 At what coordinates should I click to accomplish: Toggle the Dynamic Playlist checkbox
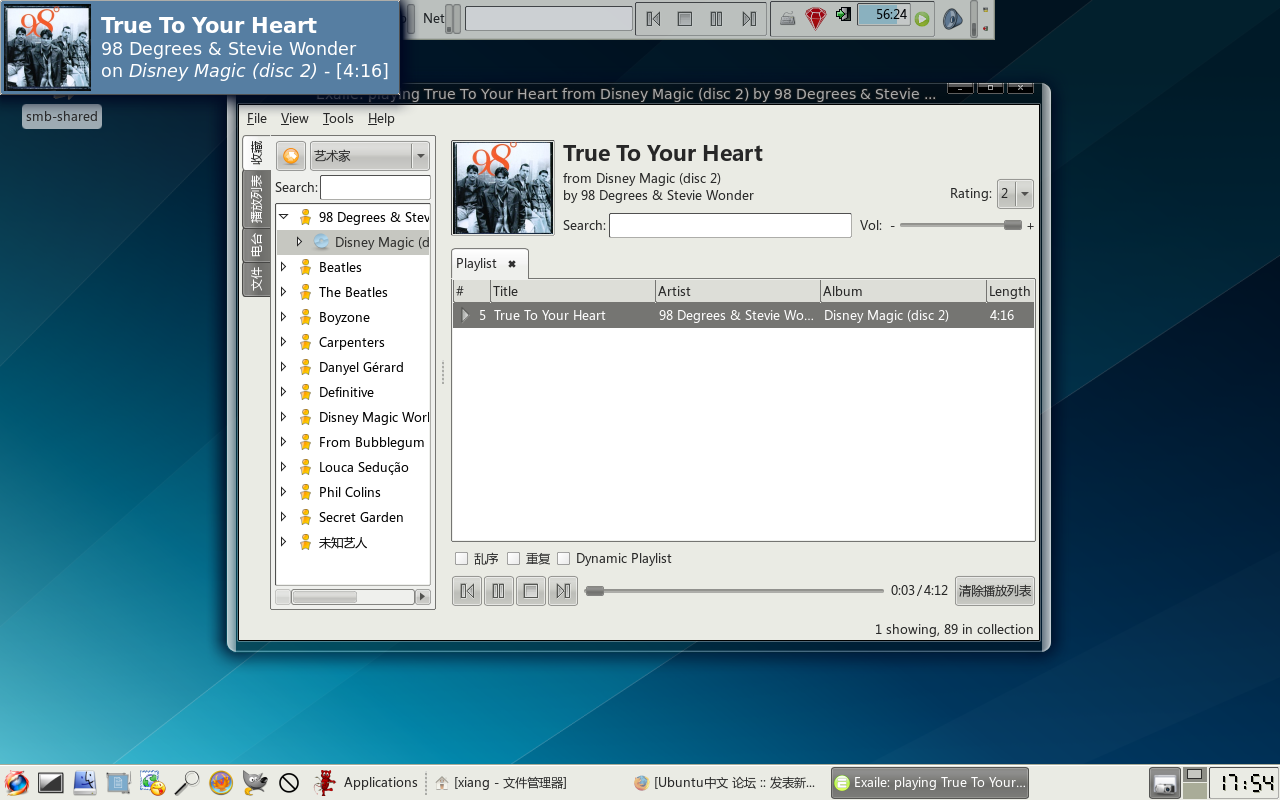coord(563,558)
